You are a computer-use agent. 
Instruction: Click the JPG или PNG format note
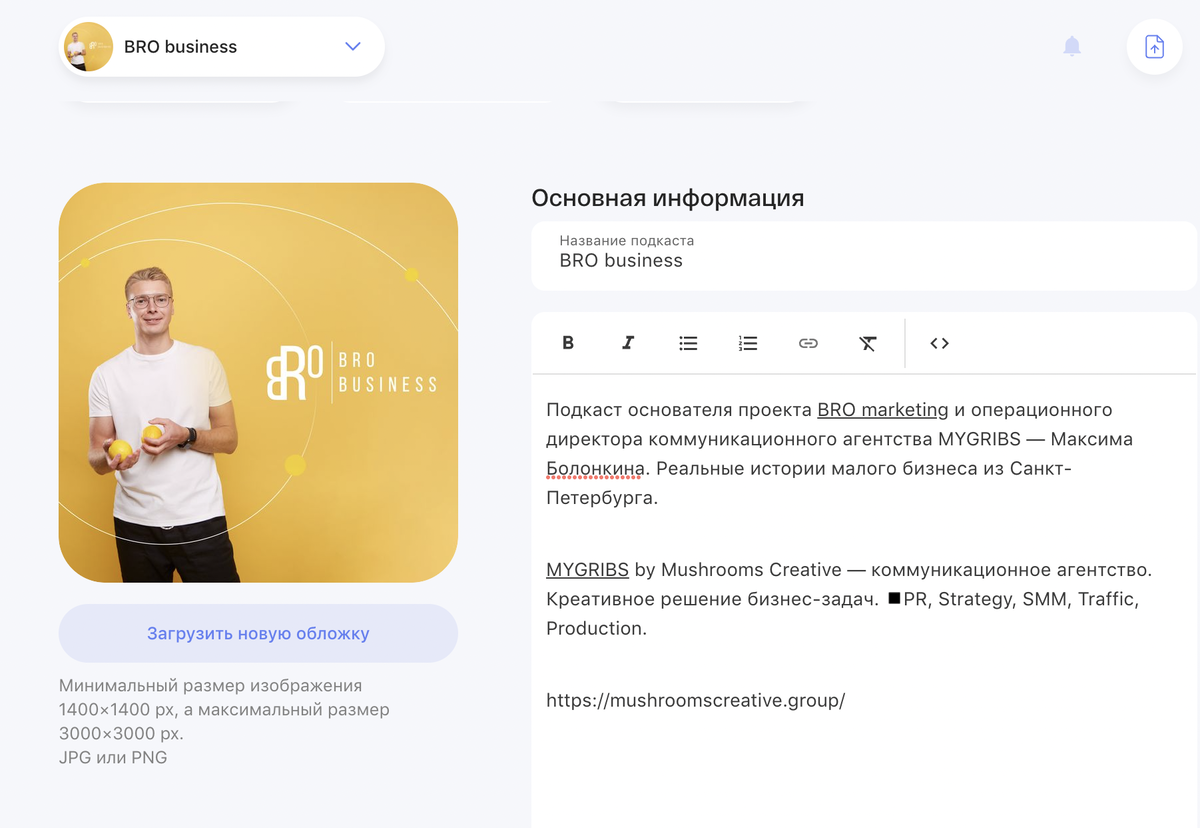113,757
